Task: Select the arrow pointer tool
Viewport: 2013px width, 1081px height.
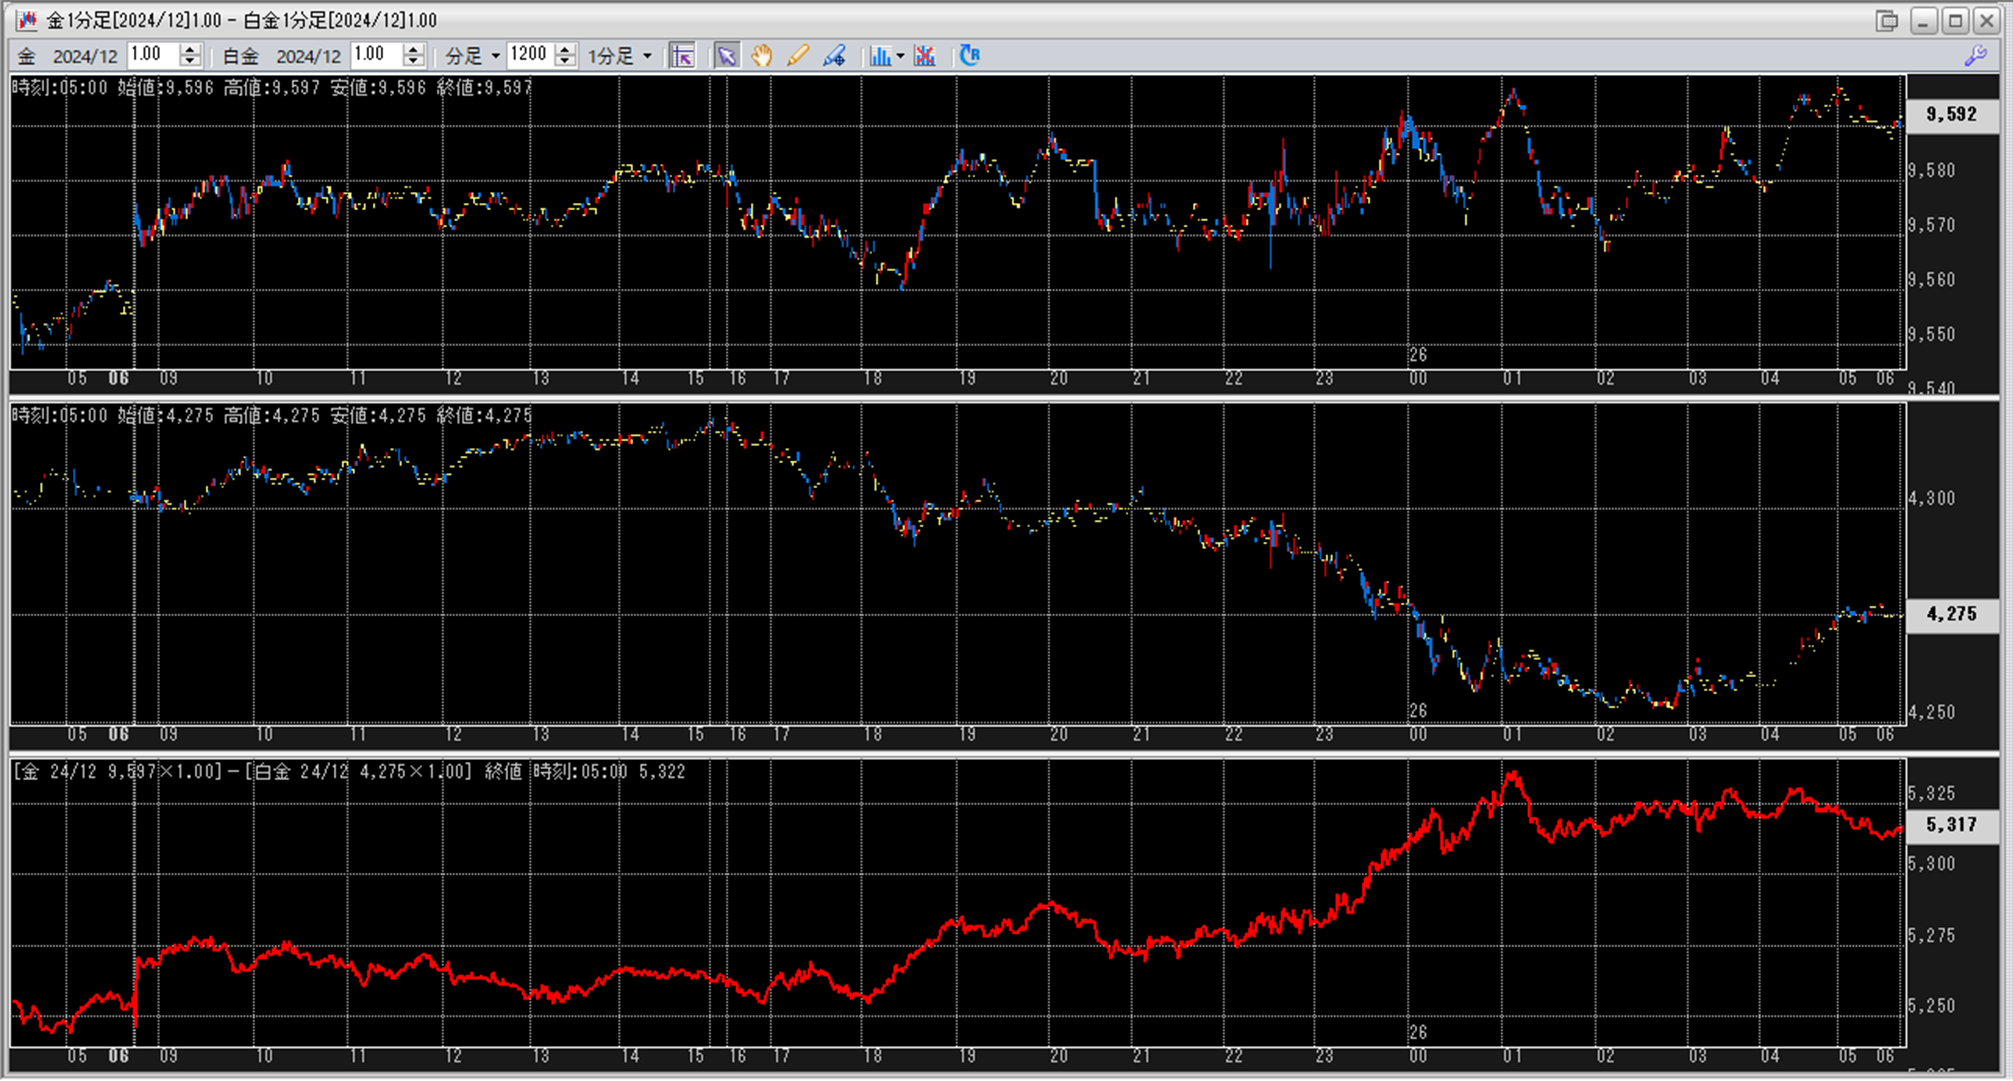Action: pyautogui.click(x=726, y=56)
